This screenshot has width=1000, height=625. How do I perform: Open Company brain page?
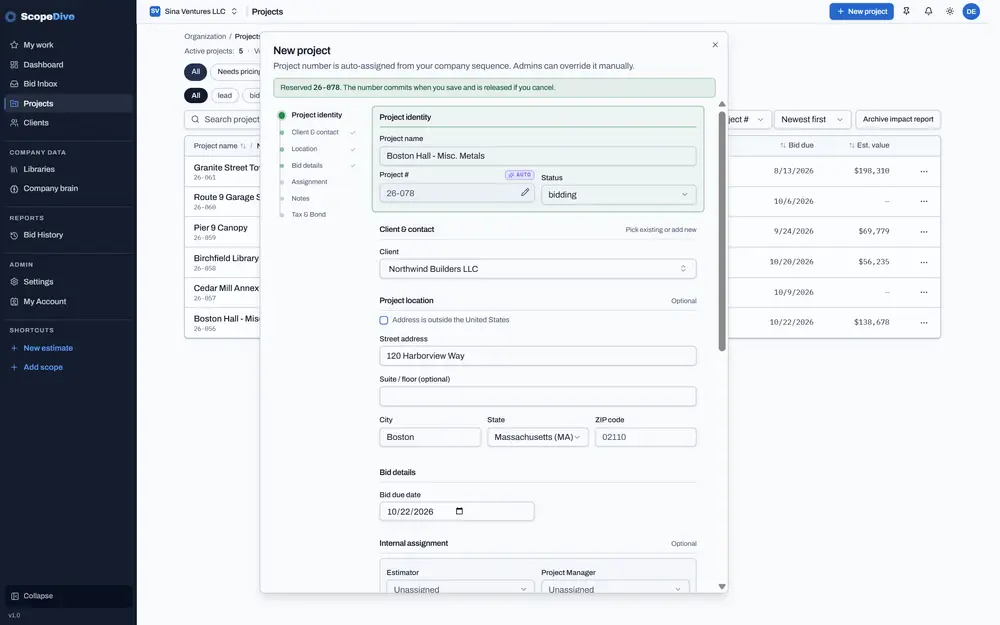(68, 188)
